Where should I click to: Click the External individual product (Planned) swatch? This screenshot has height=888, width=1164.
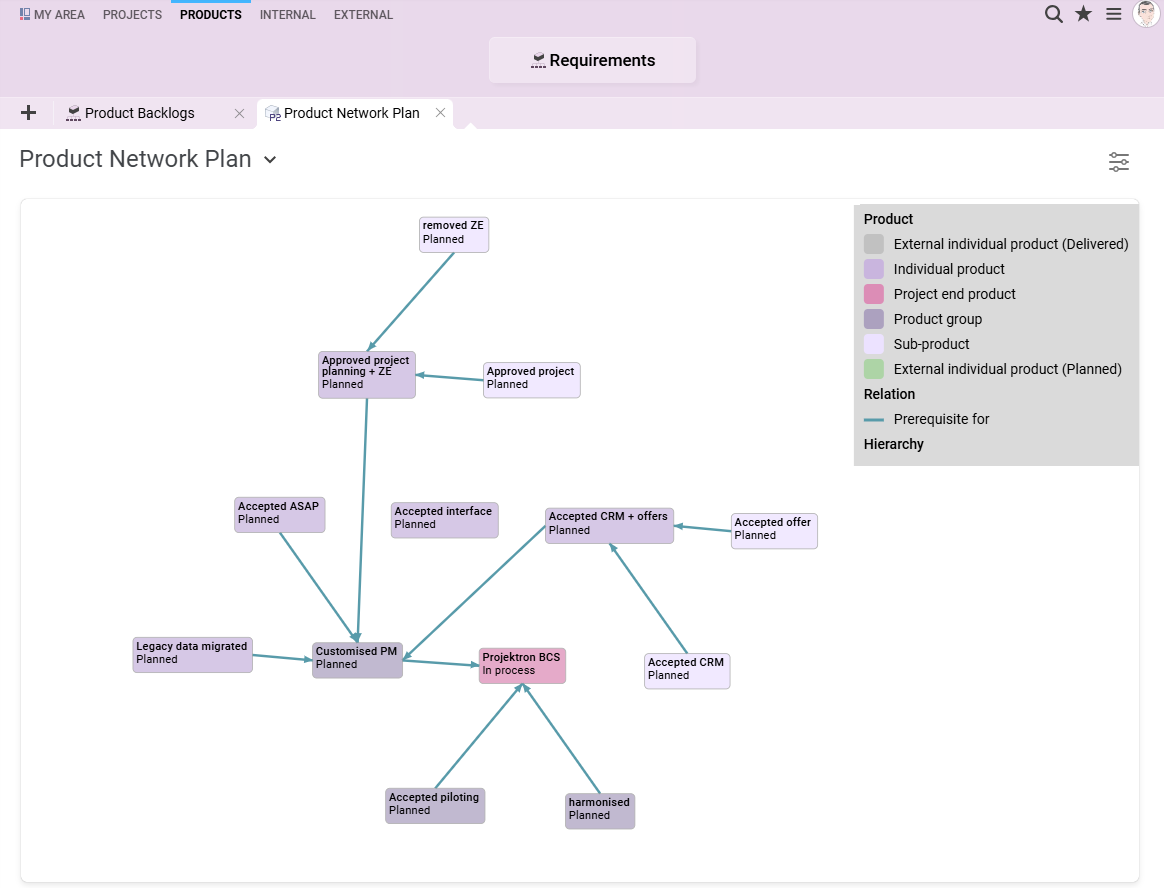[x=874, y=369]
